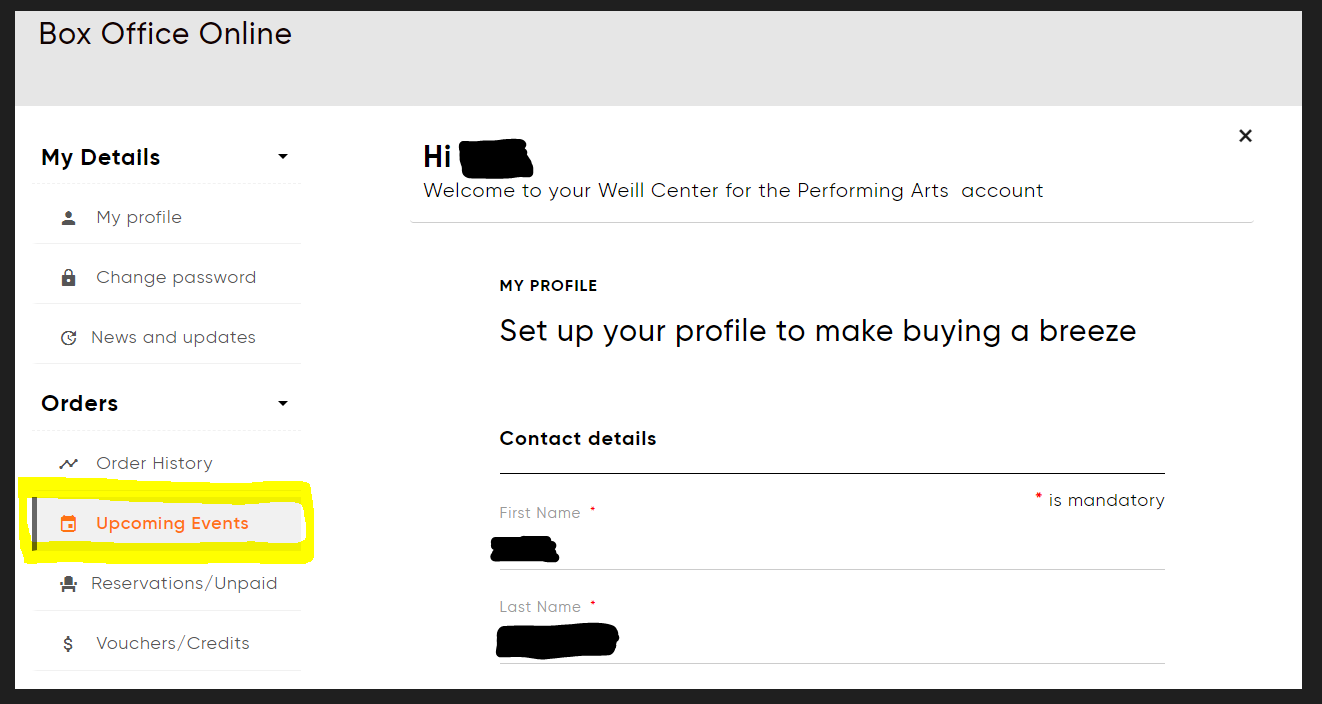Select Upcoming Events in the sidebar

click(x=167, y=524)
